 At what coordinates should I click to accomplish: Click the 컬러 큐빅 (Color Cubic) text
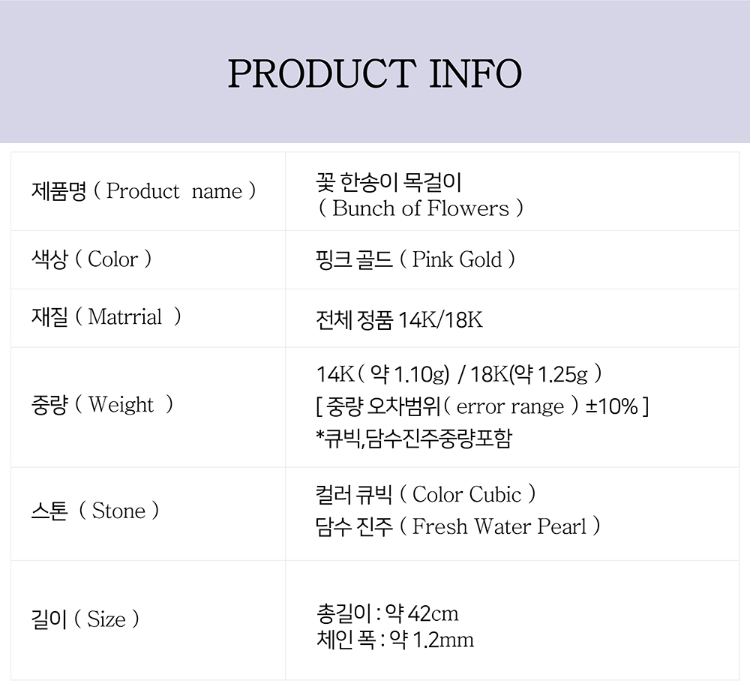point(425,495)
